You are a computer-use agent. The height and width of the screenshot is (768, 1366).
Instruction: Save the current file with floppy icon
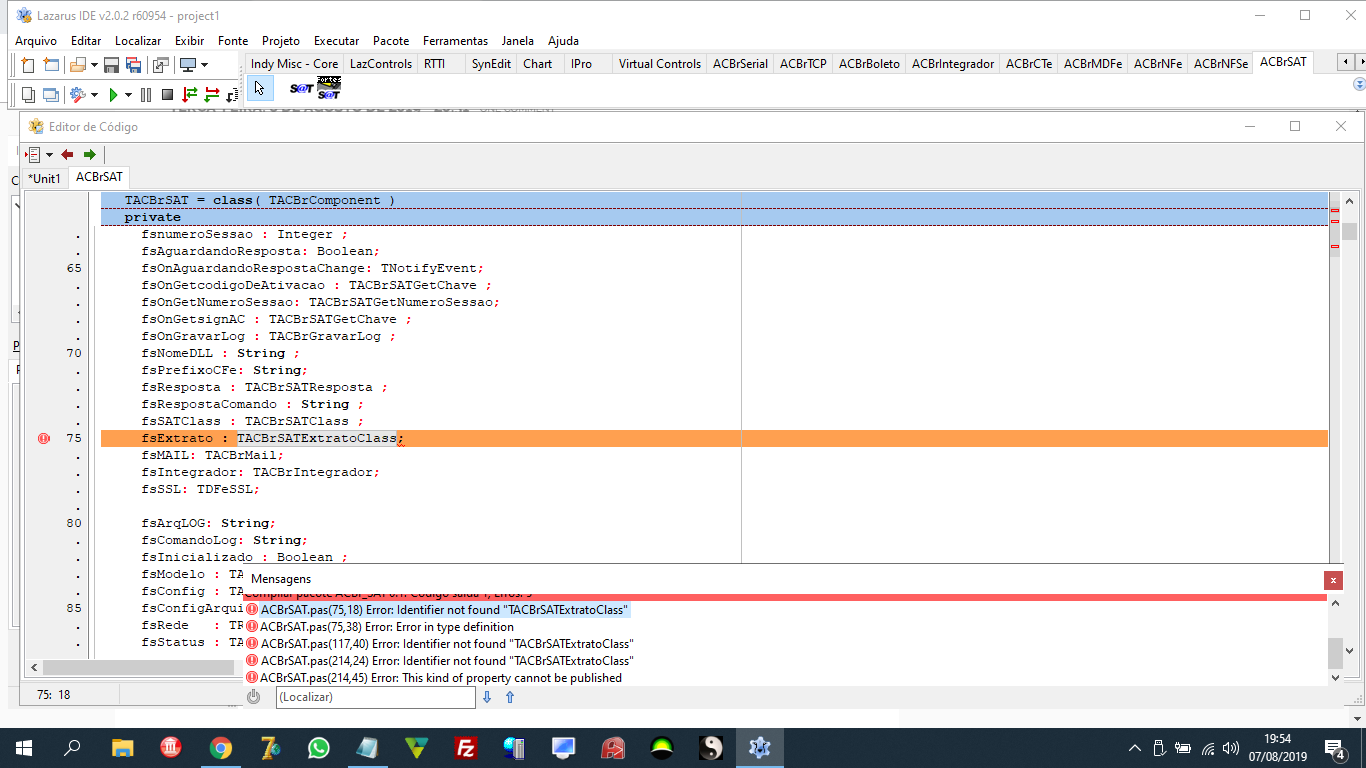pos(111,65)
